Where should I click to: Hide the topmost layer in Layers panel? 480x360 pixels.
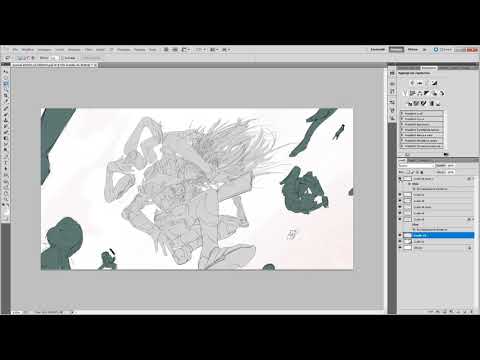[x=400, y=179]
